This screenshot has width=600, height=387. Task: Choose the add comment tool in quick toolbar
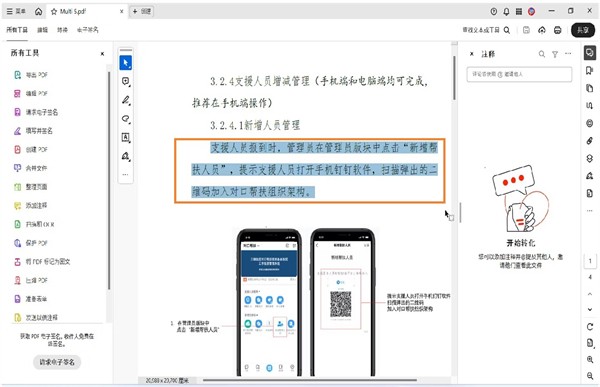[126, 81]
